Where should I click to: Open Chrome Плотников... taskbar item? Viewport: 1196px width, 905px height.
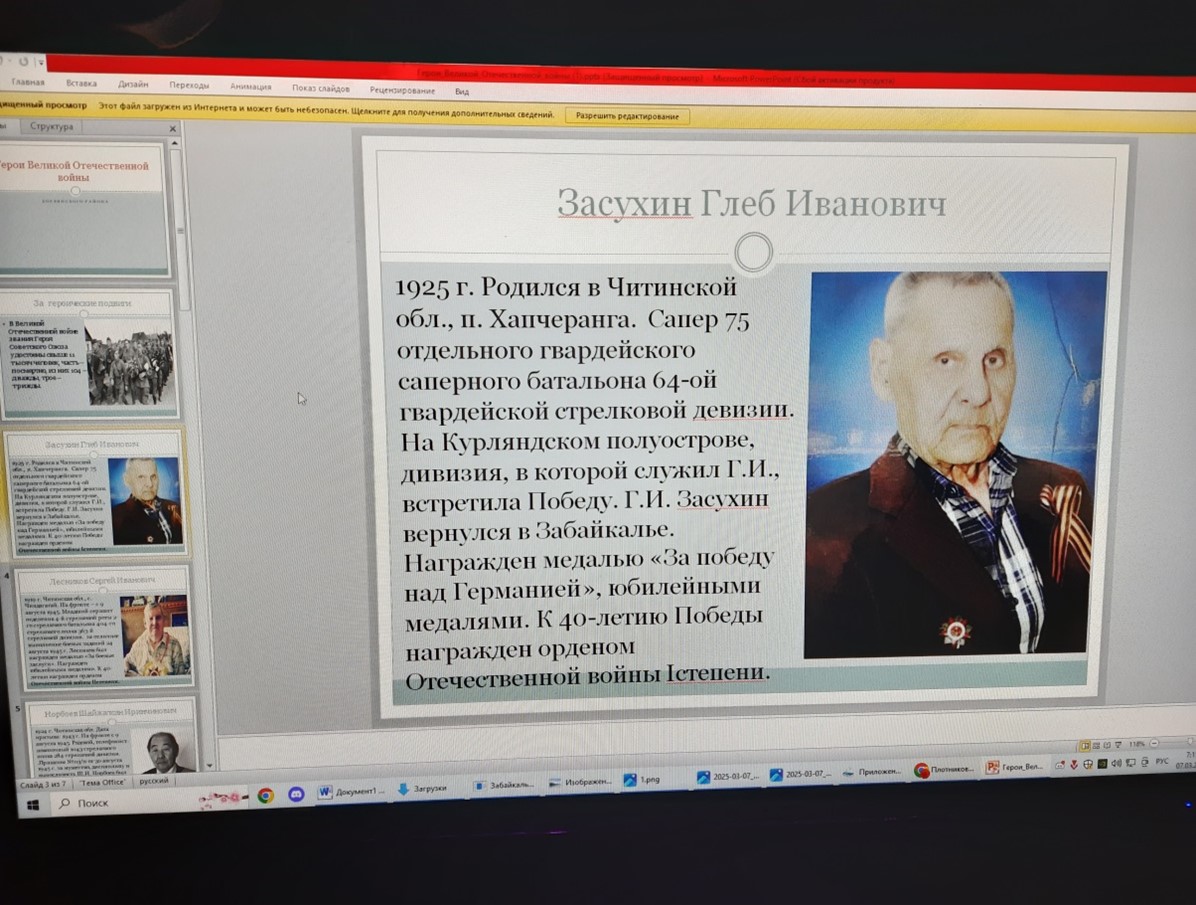944,770
